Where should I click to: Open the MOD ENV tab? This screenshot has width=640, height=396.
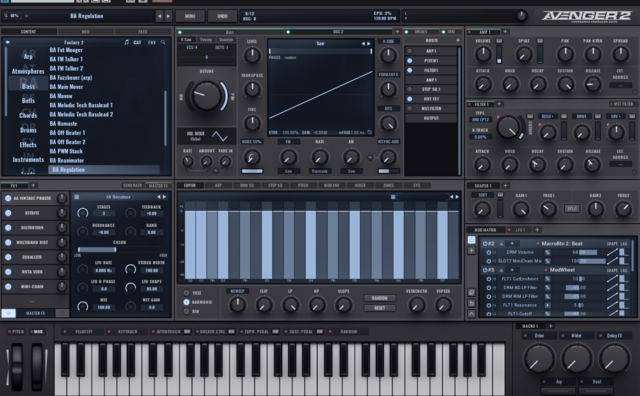pyautogui.click(x=331, y=185)
